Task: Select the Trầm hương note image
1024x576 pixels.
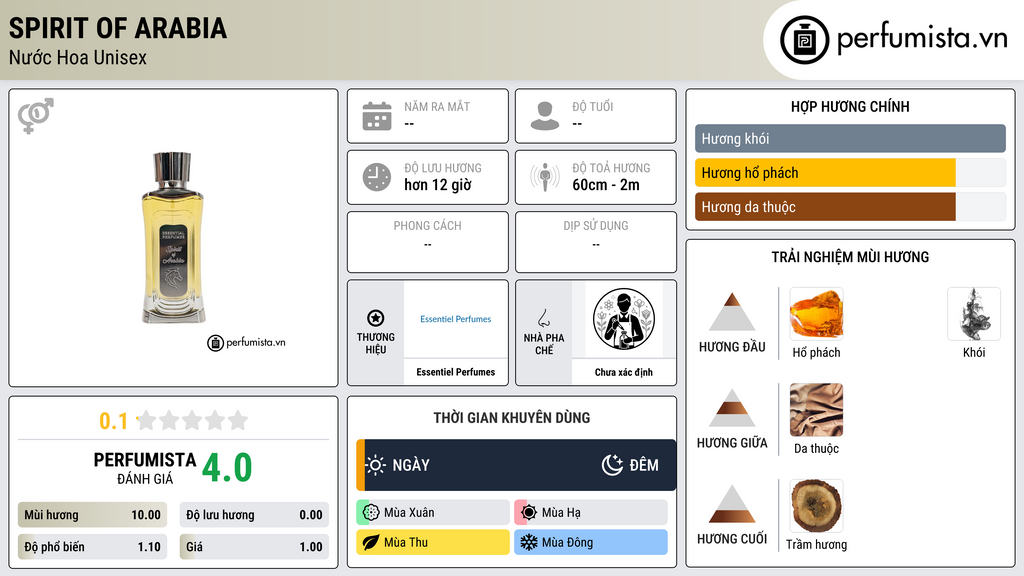Action: pyautogui.click(x=816, y=505)
